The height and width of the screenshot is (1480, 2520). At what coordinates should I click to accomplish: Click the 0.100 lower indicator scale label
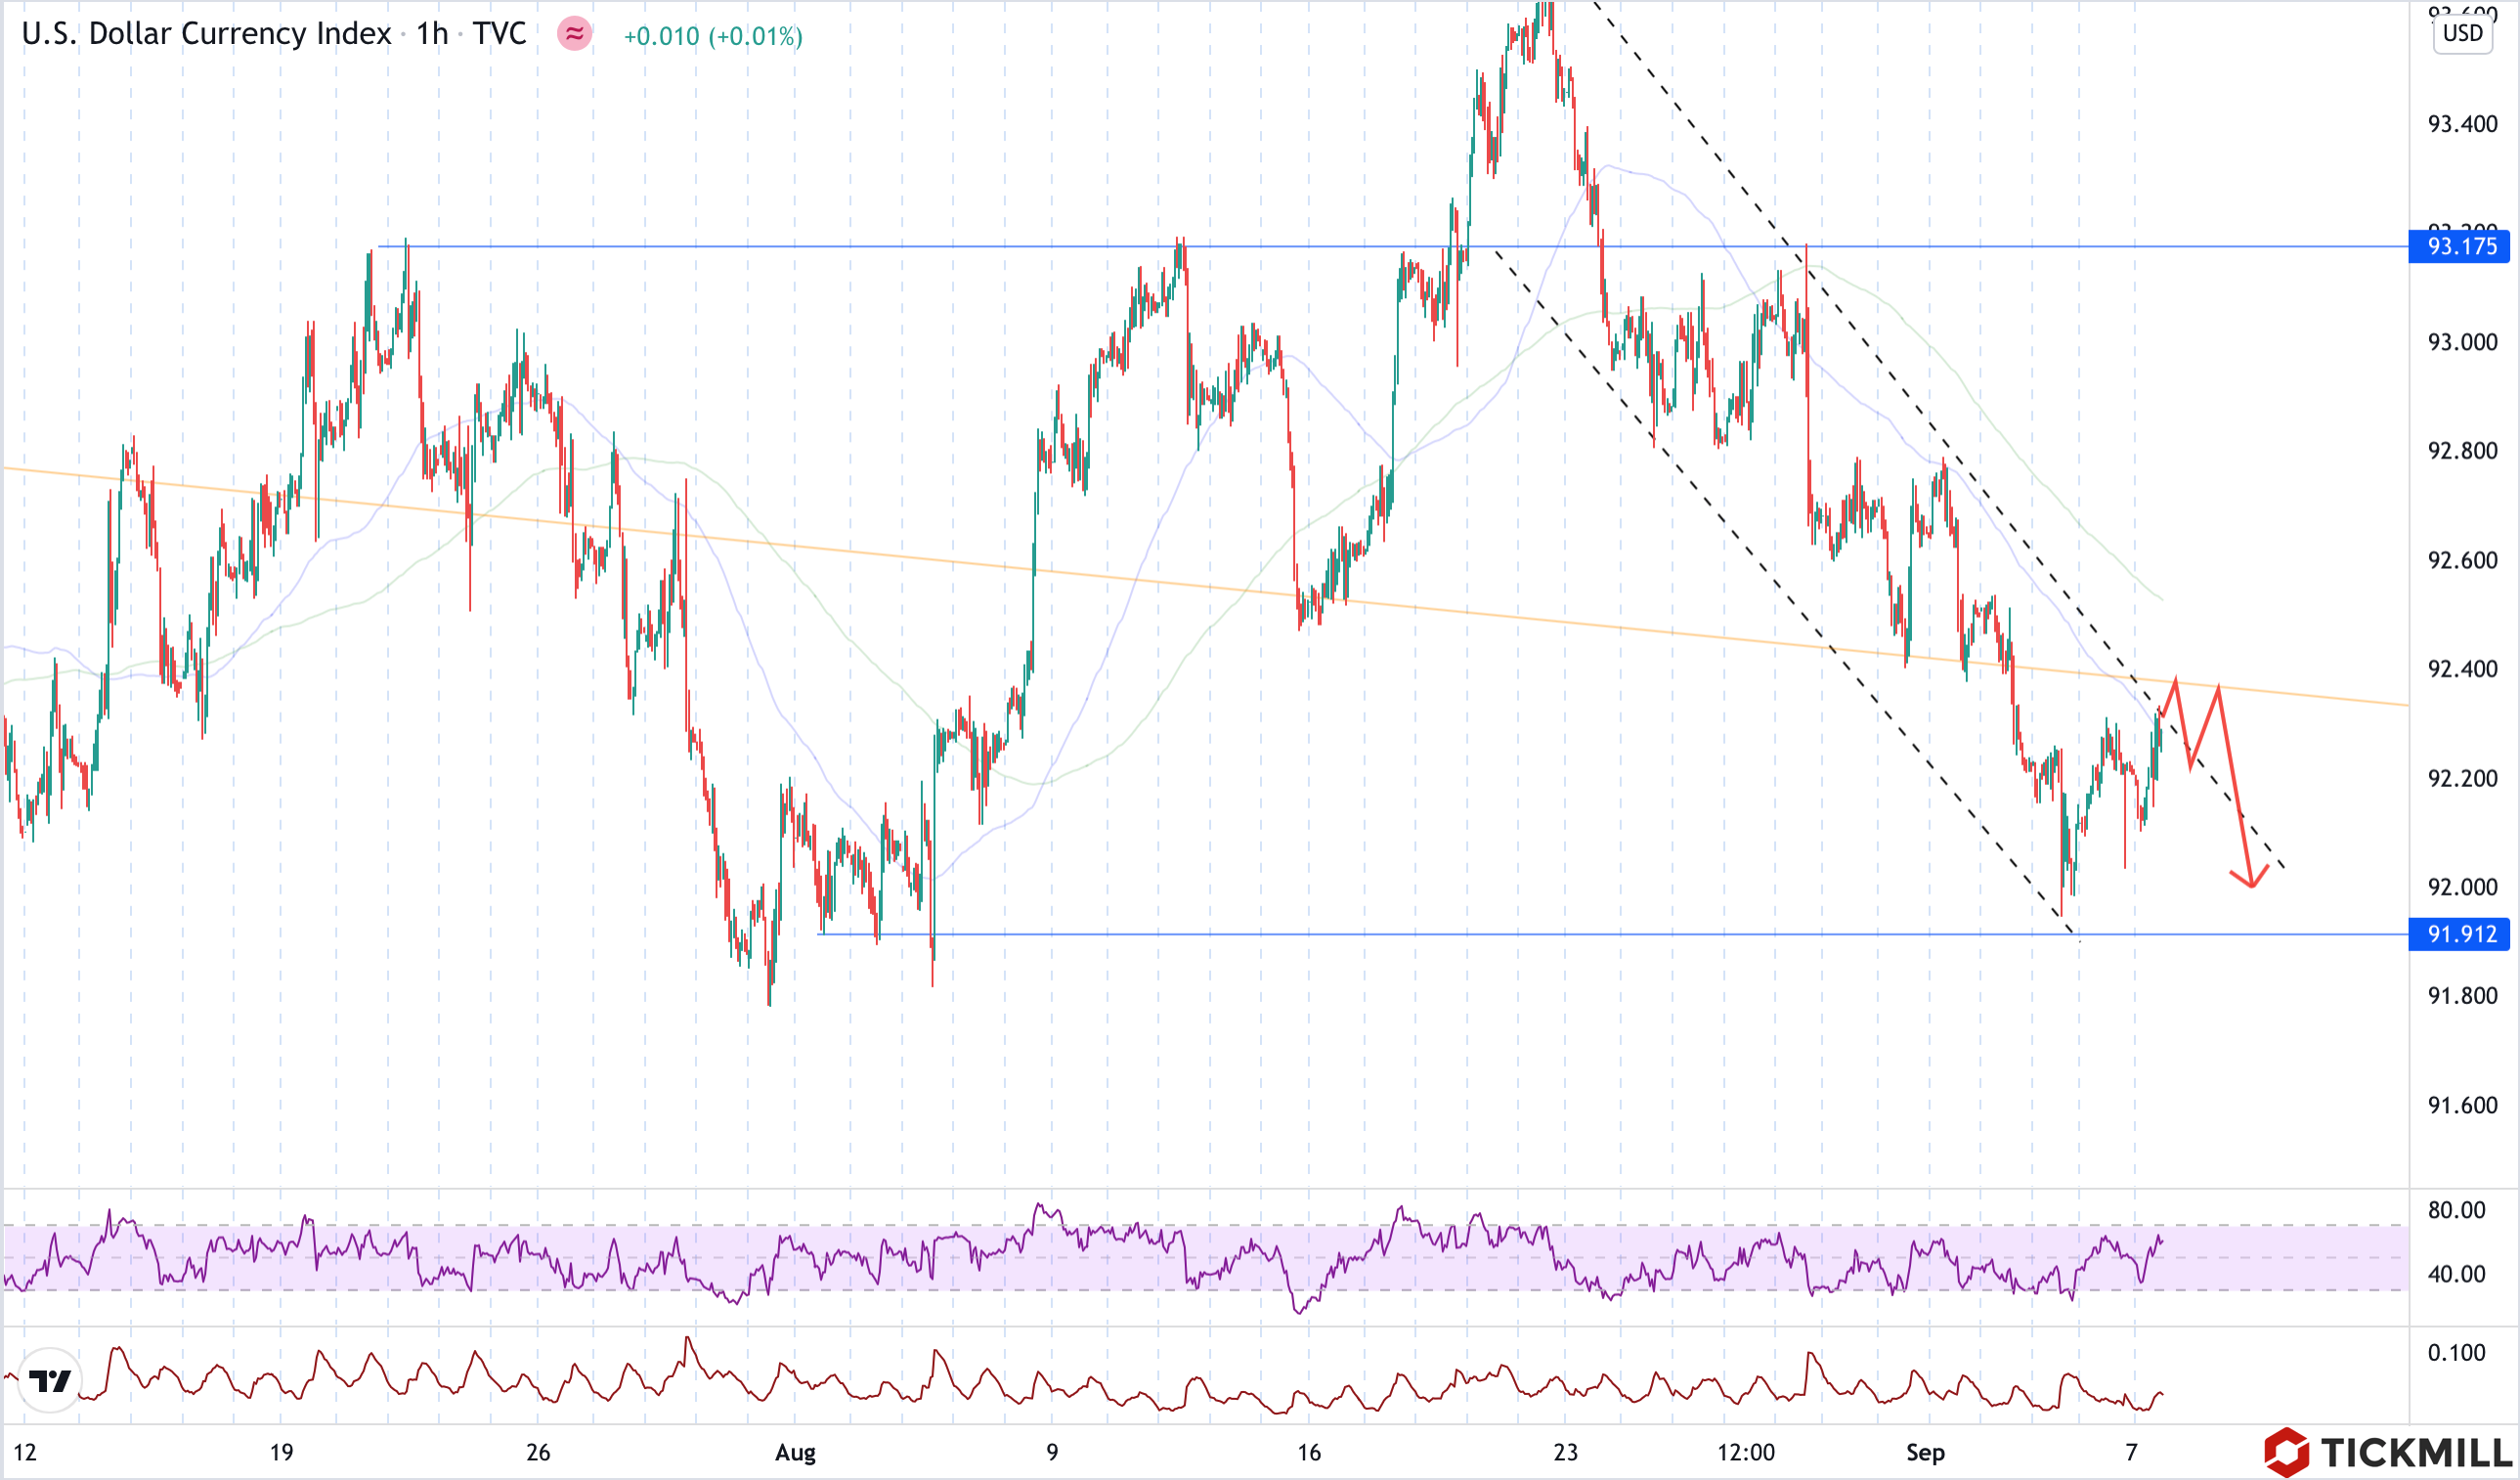(x=2456, y=1352)
